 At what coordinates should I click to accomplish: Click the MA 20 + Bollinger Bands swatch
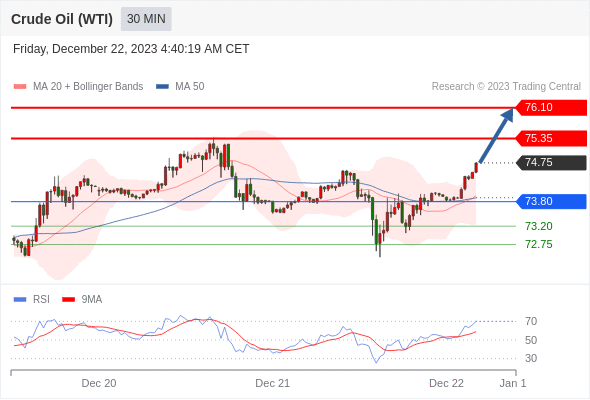click(x=20, y=87)
